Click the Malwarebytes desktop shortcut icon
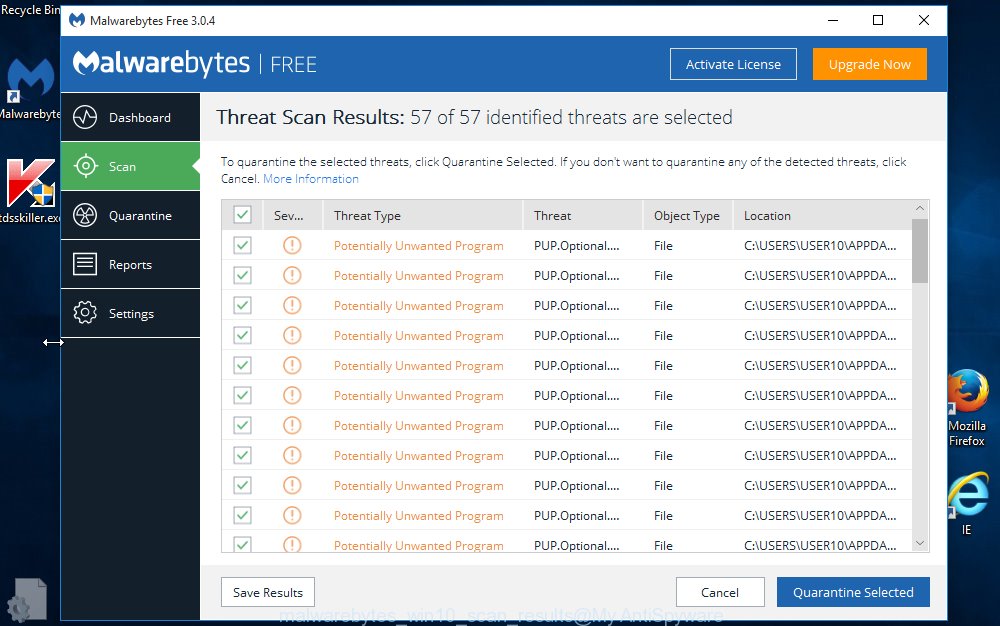This screenshot has width=1000, height=626. click(30, 79)
